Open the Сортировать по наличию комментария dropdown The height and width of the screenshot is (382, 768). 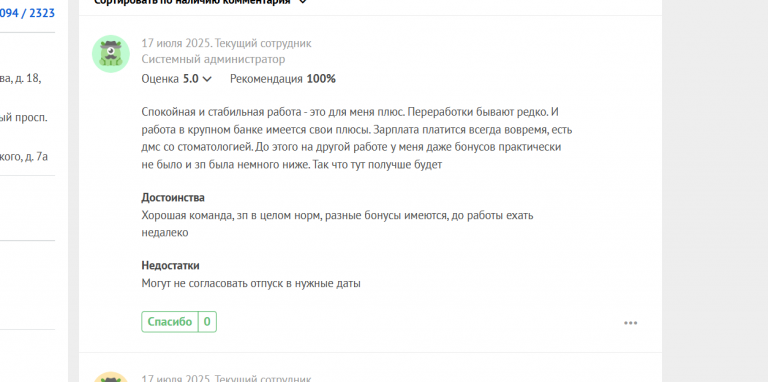(200, 2)
